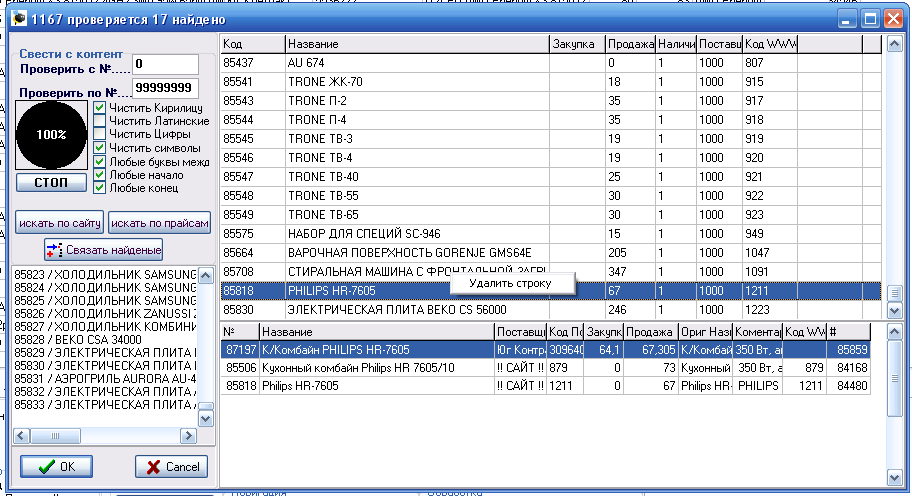Select the Кухонный комбайн Philips HR 7605/10 row
Screen dimensions: 912x496
coord(375,368)
